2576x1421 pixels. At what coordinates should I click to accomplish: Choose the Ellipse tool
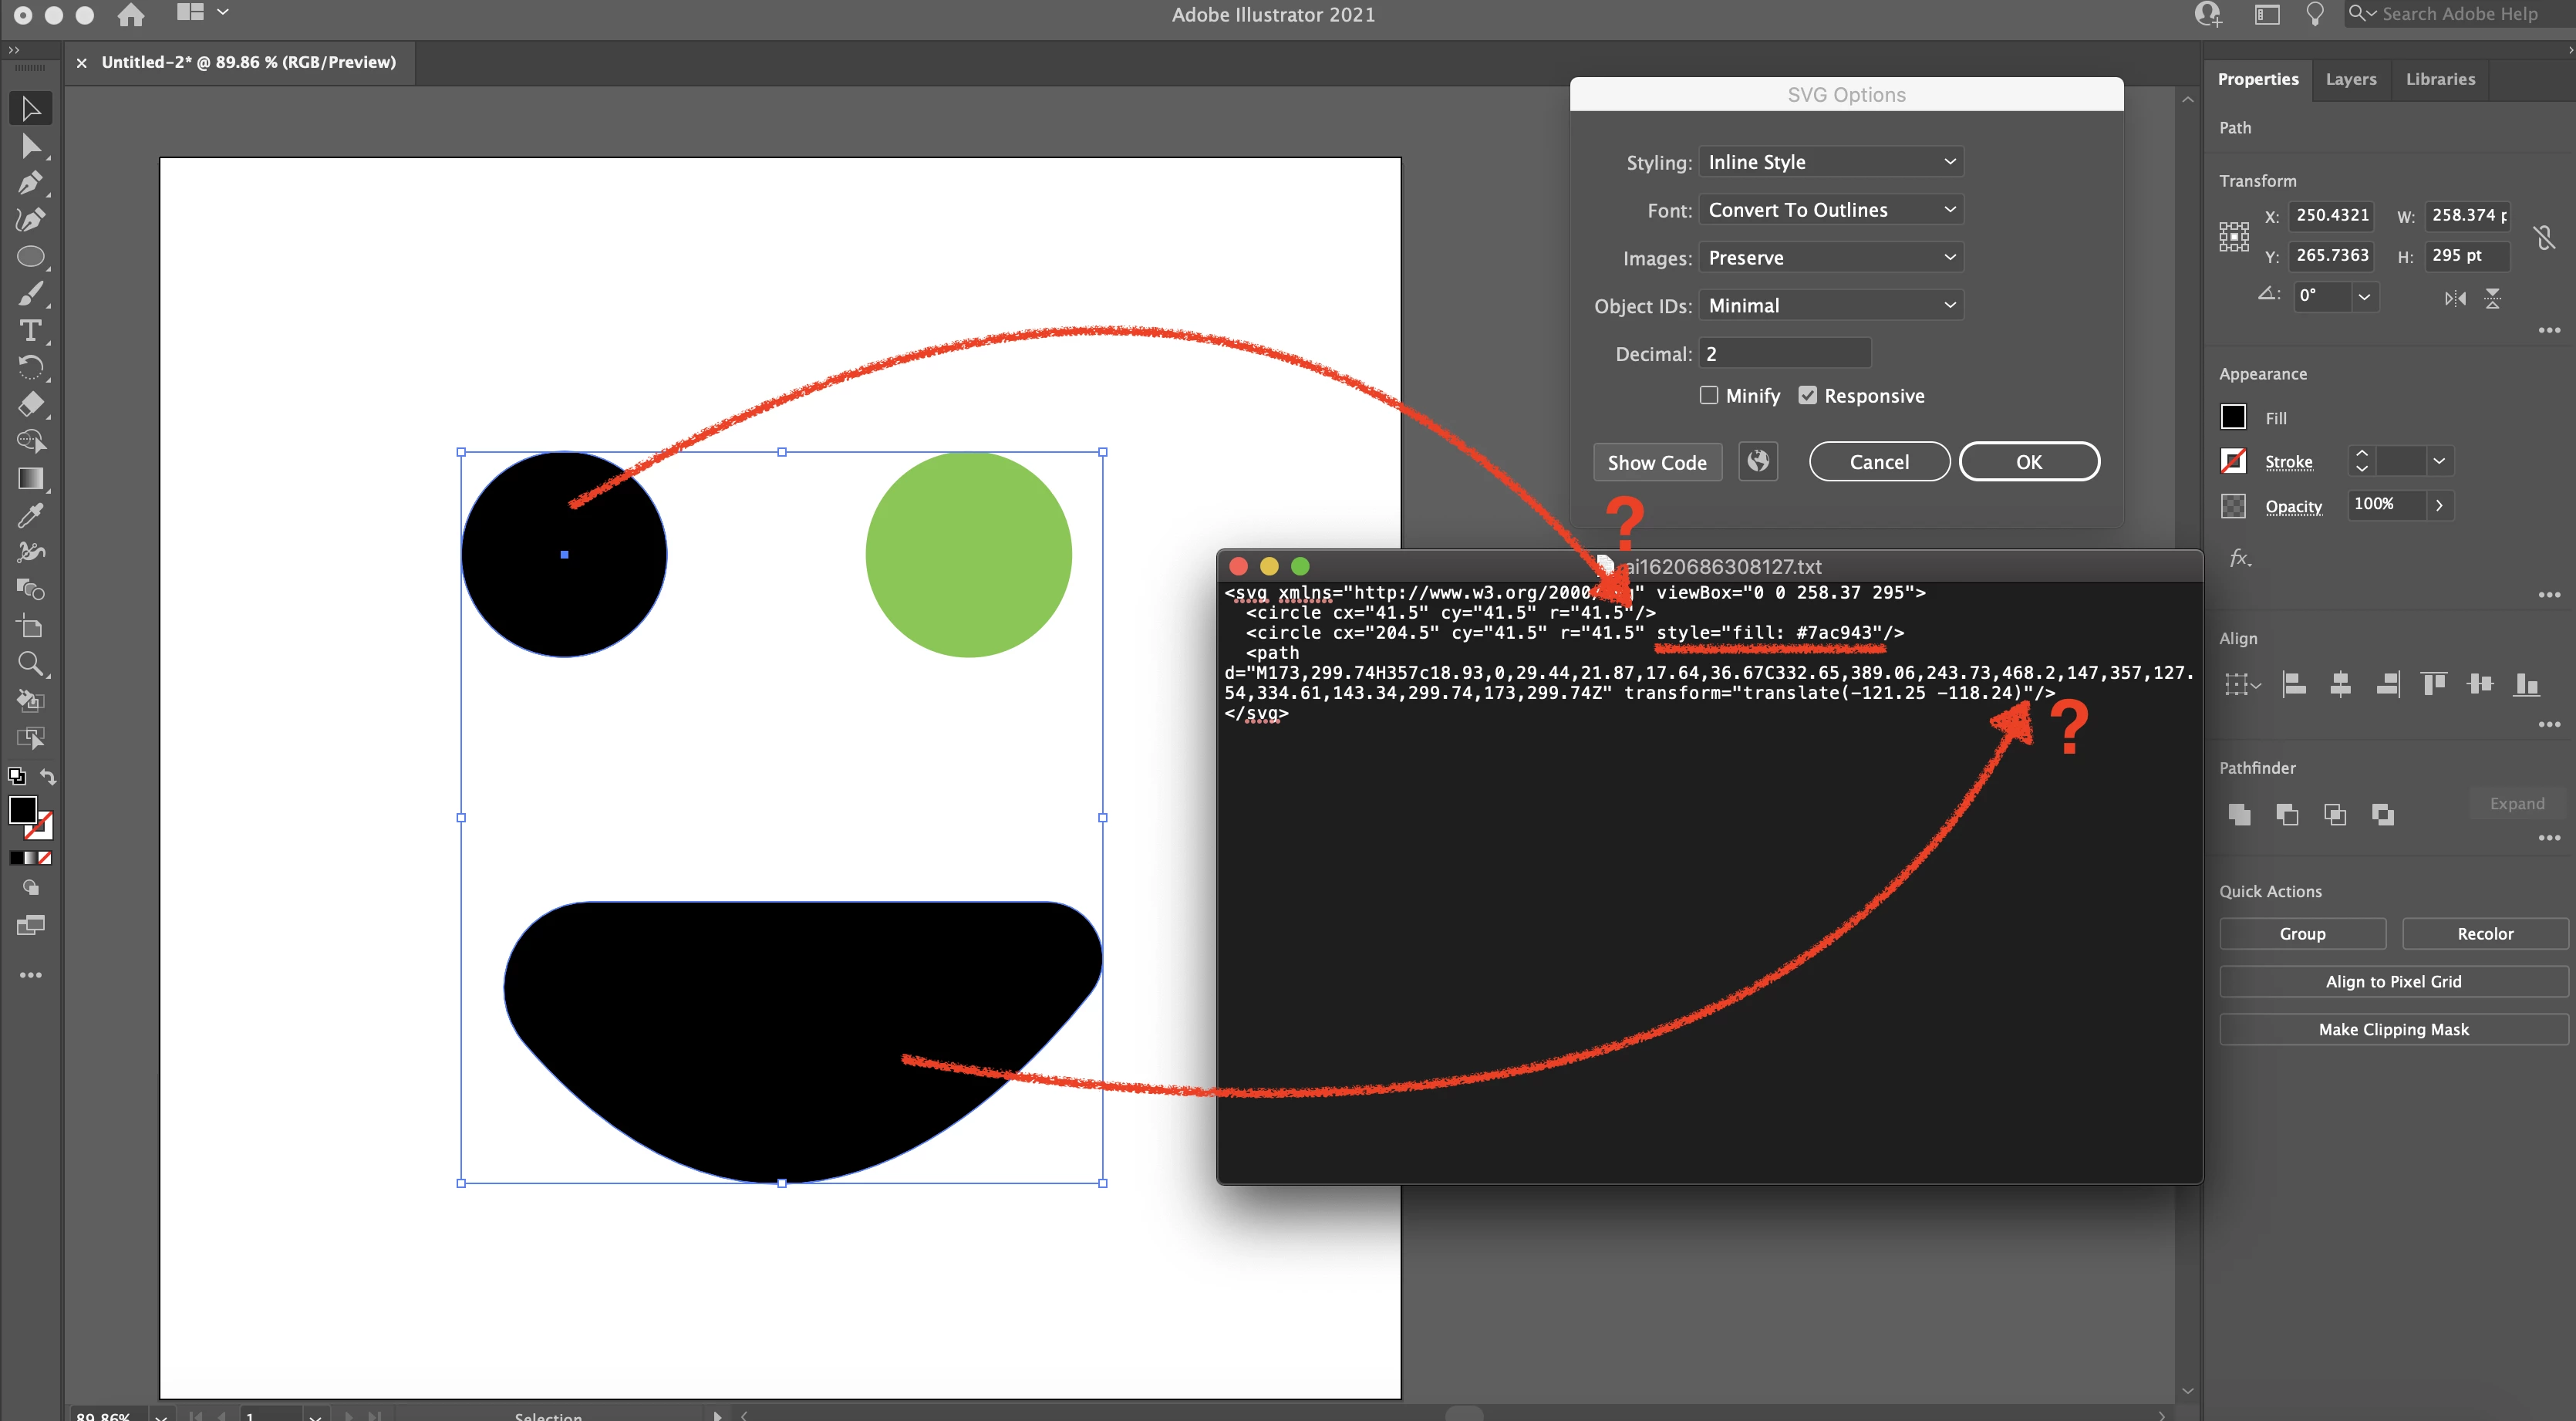coord(30,257)
